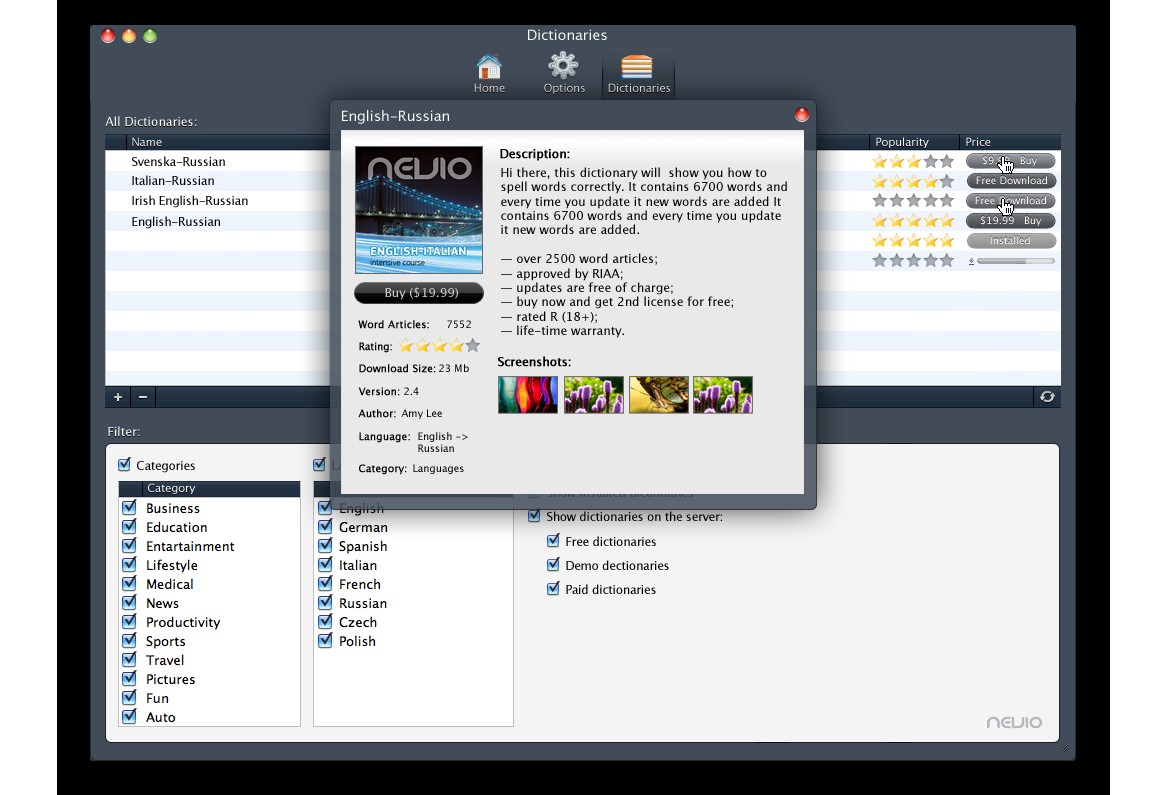Click the remove (−) dictionary button

[143, 397]
